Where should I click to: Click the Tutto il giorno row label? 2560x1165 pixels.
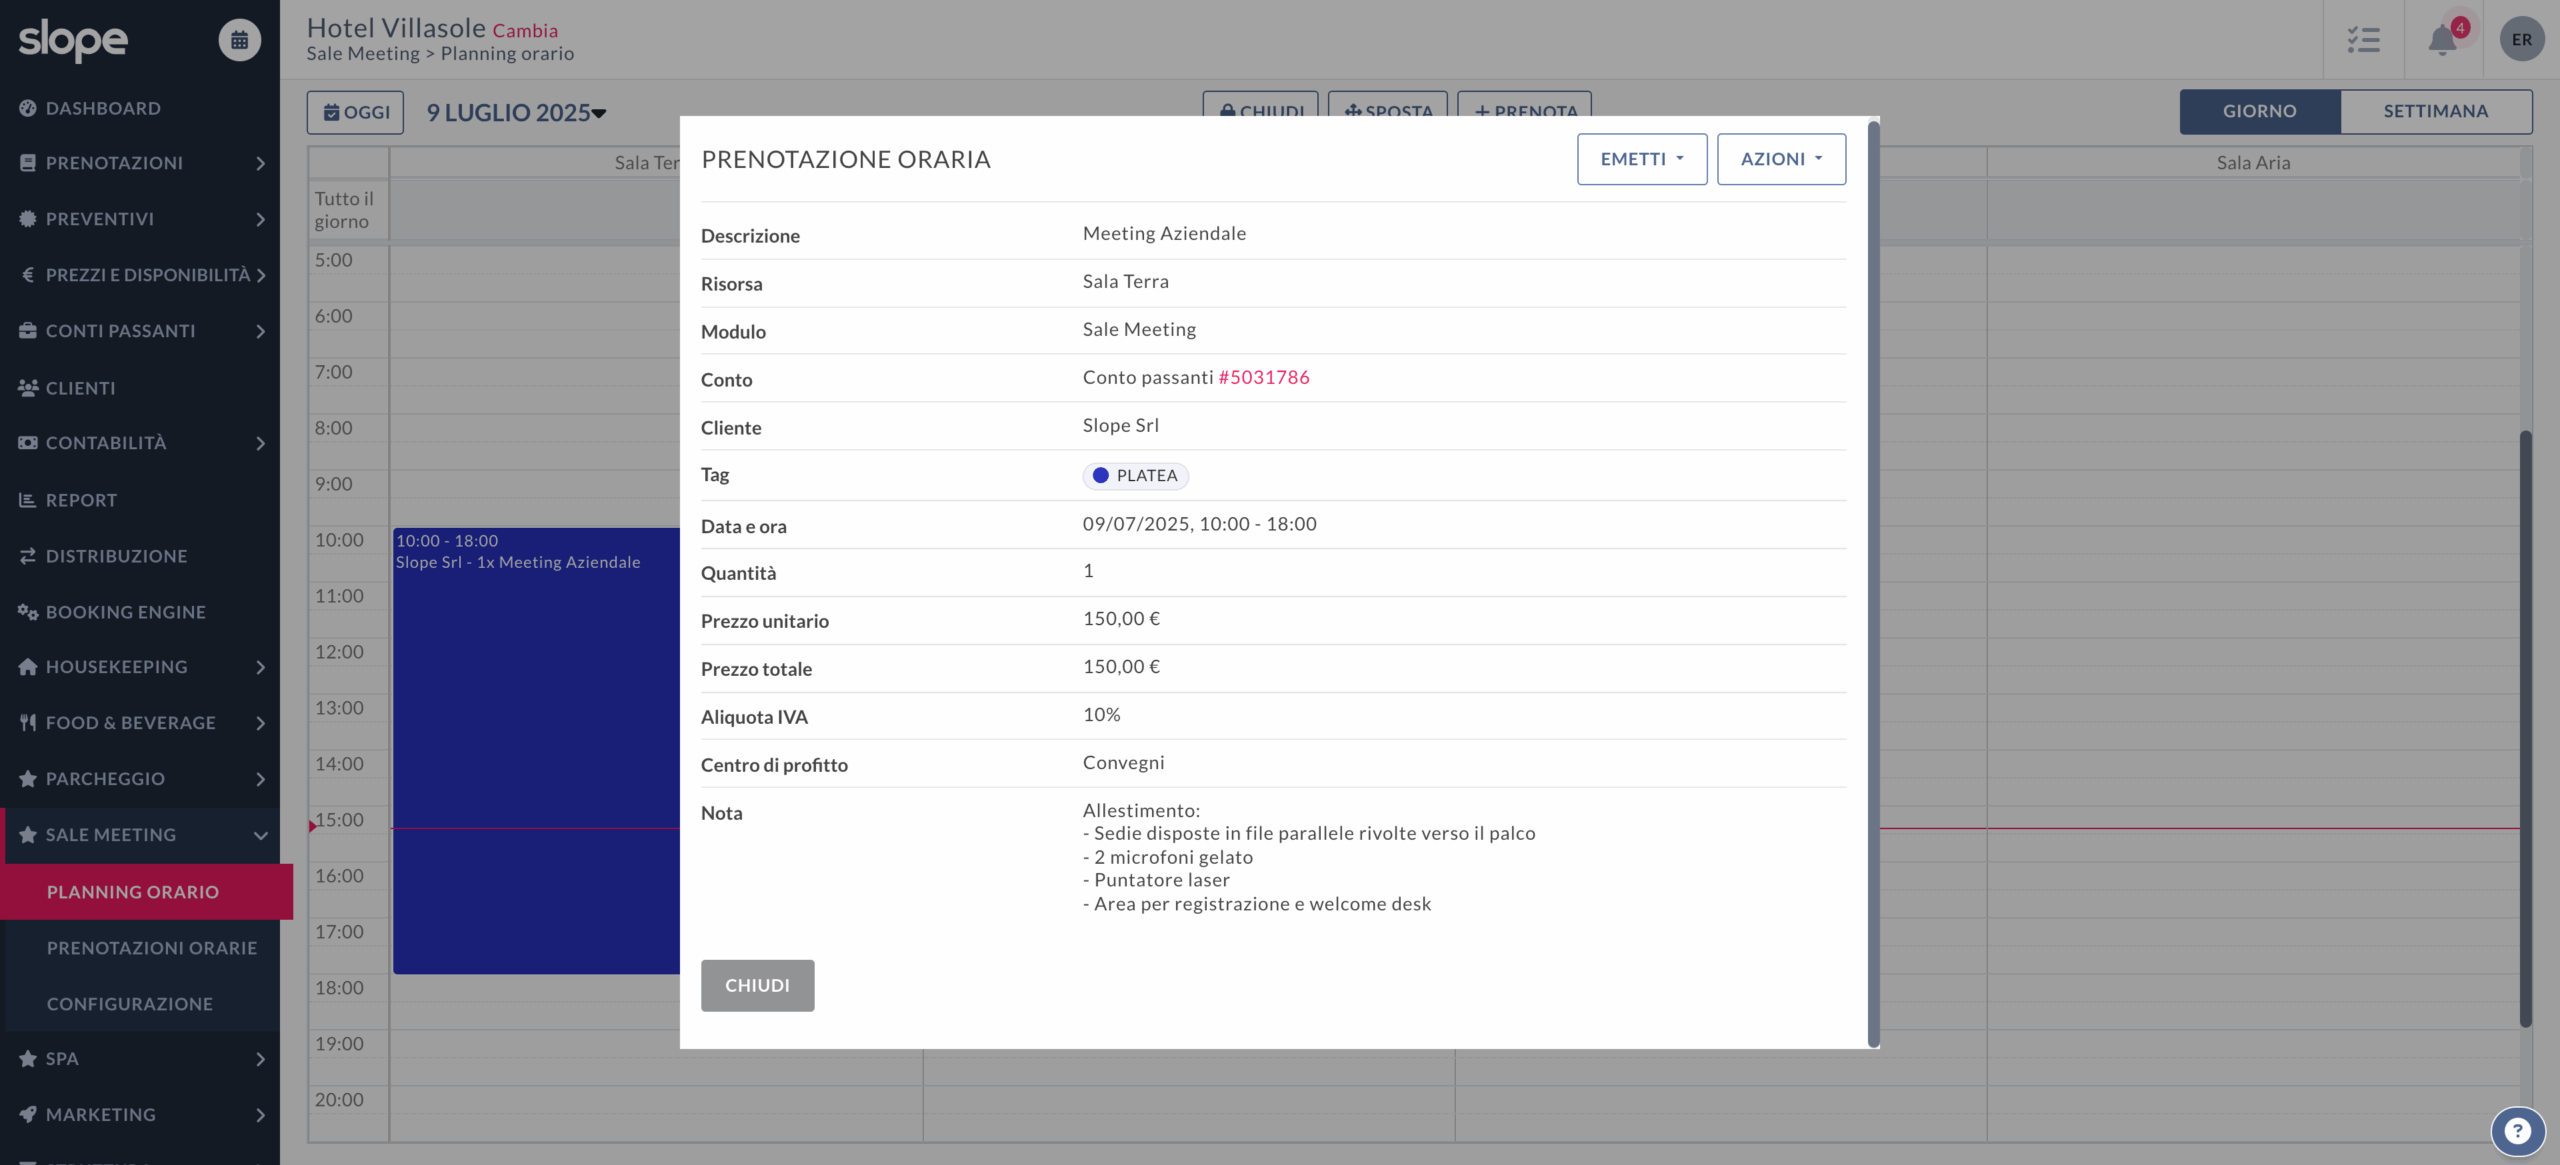click(x=344, y=210)
